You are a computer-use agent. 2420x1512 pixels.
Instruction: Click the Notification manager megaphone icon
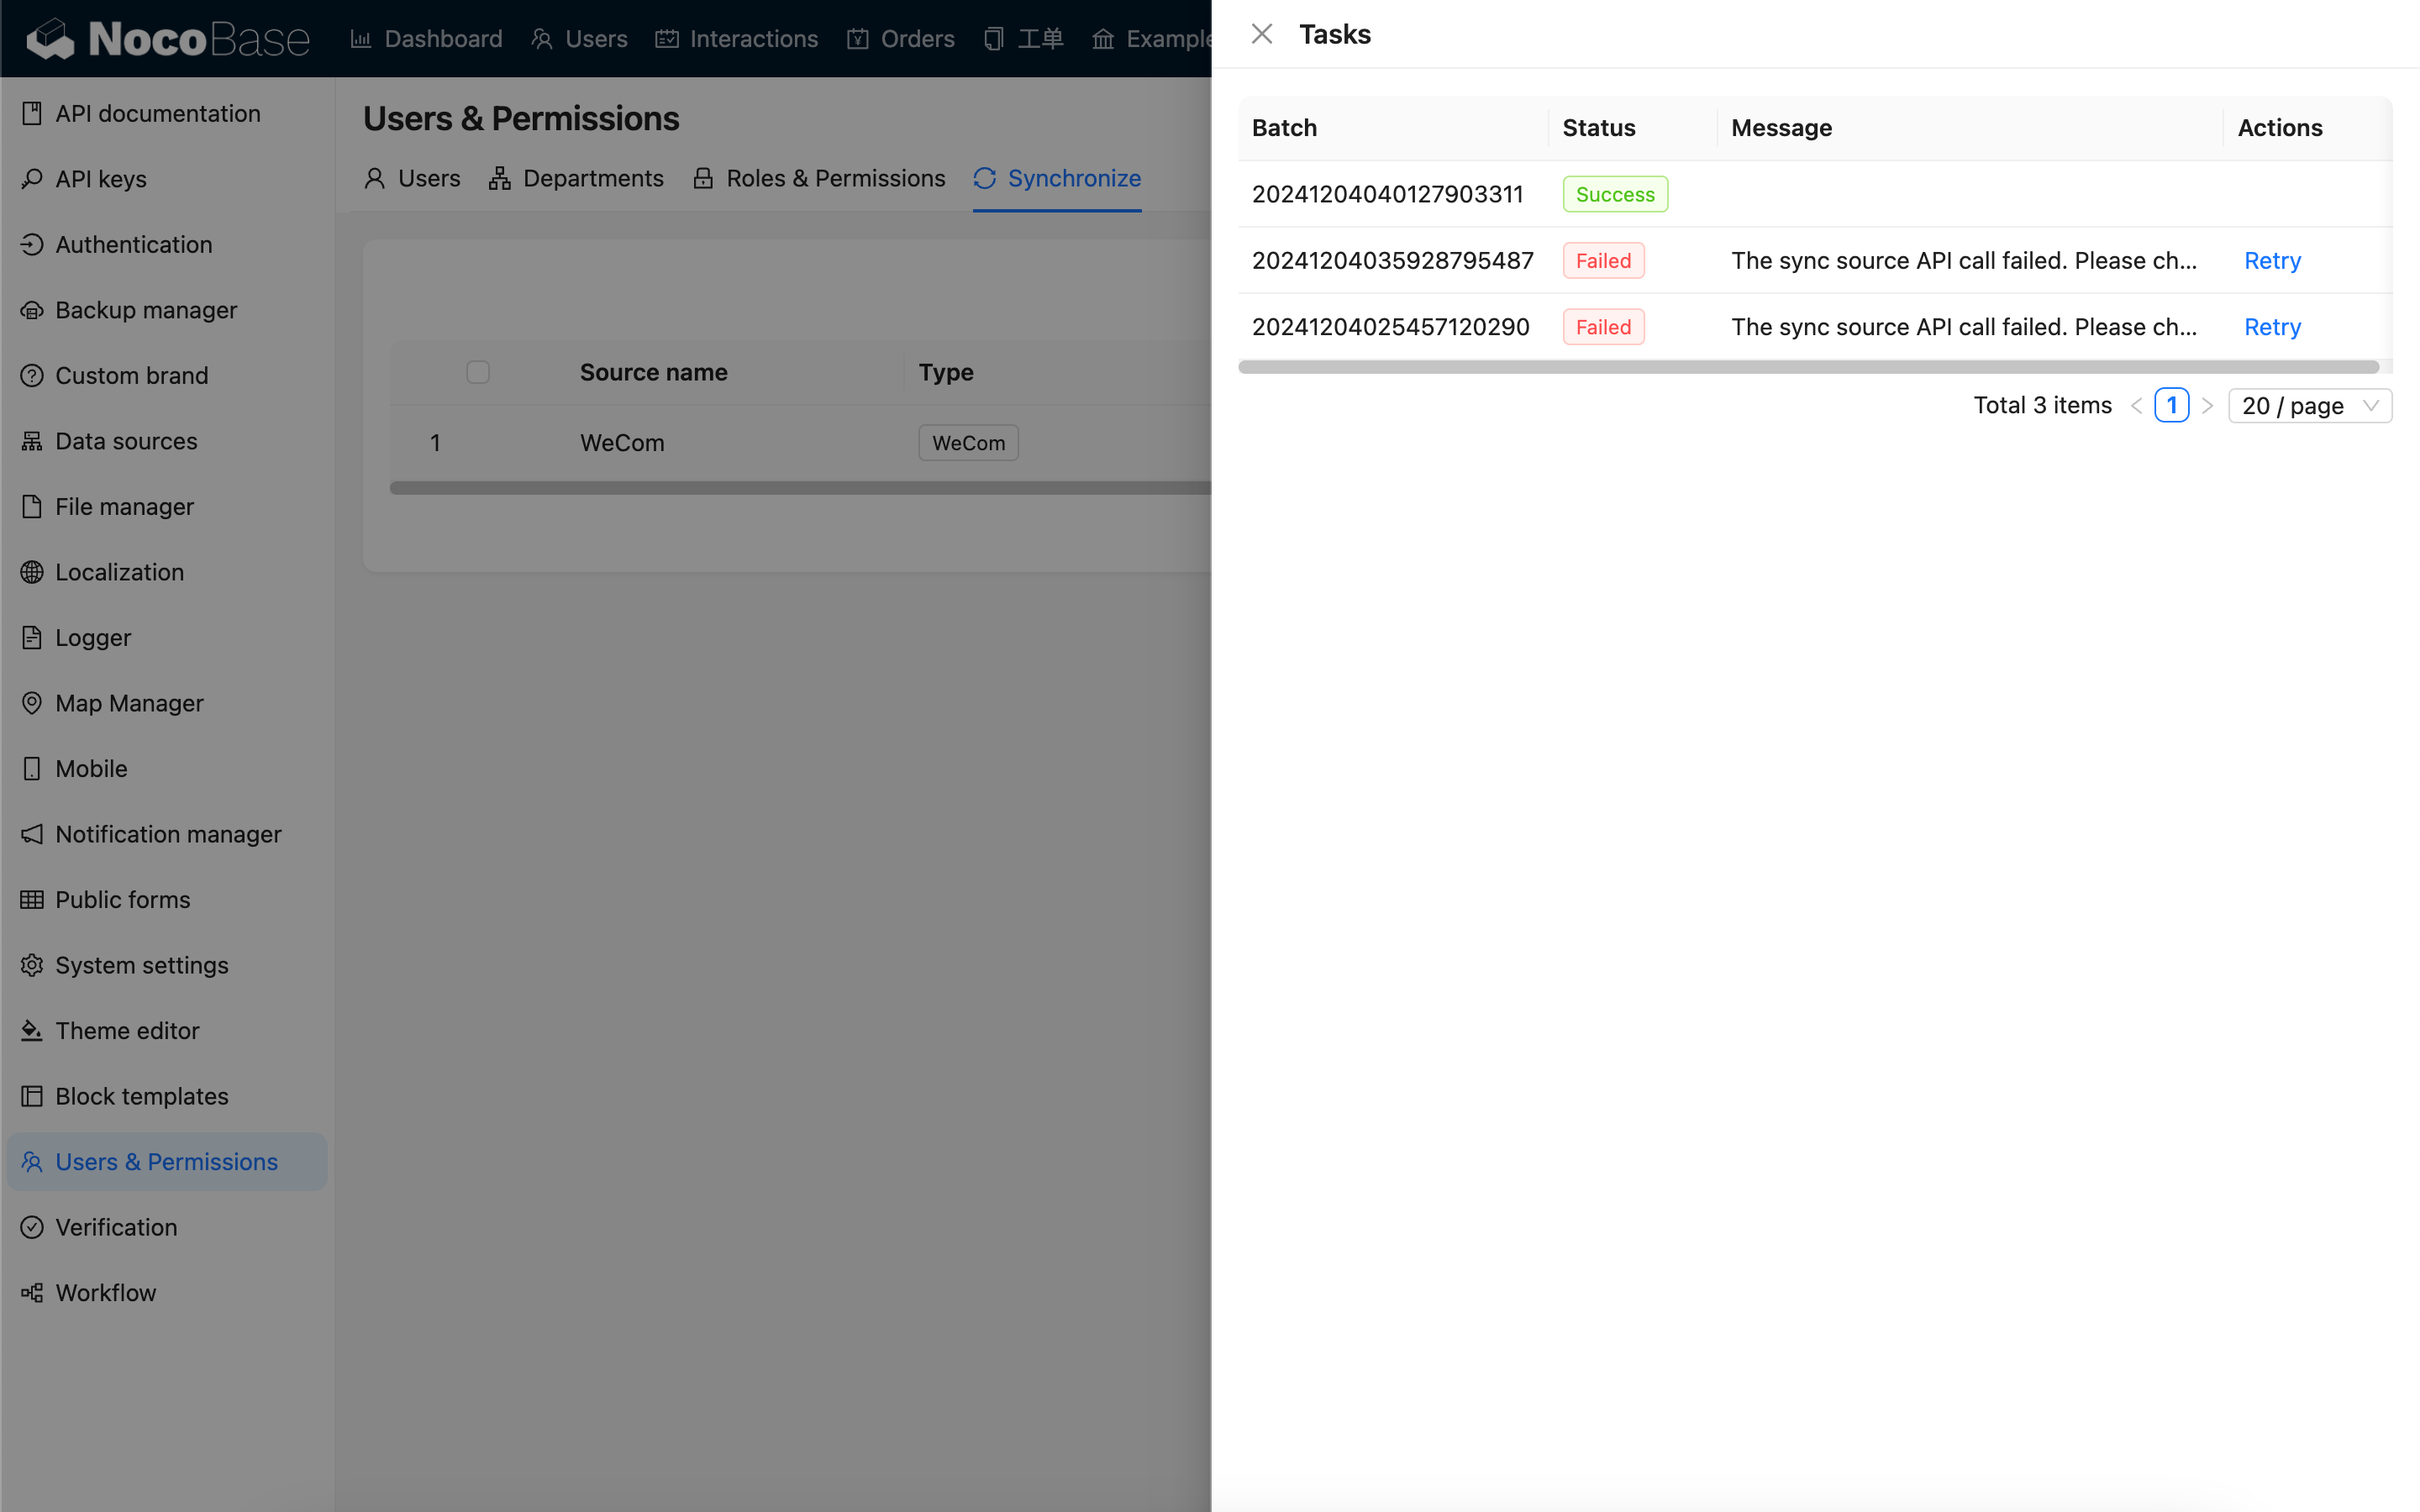32,834
